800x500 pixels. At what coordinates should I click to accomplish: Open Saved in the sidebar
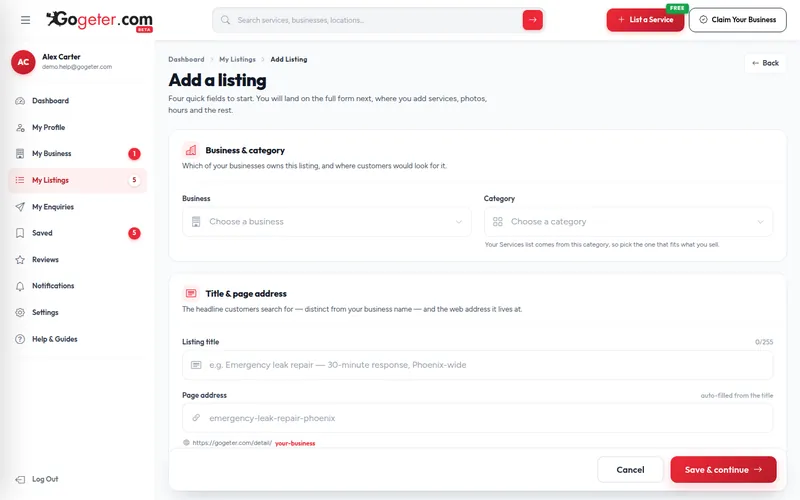point(78,233)
